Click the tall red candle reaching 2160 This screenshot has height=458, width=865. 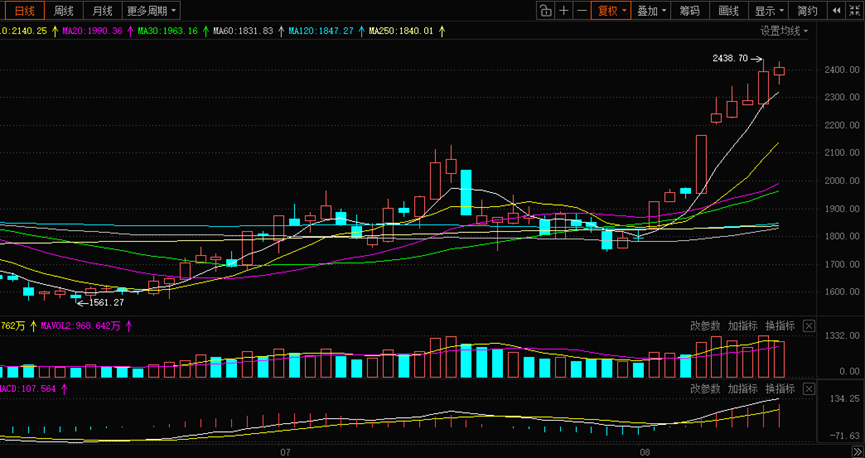coord(701,164)
